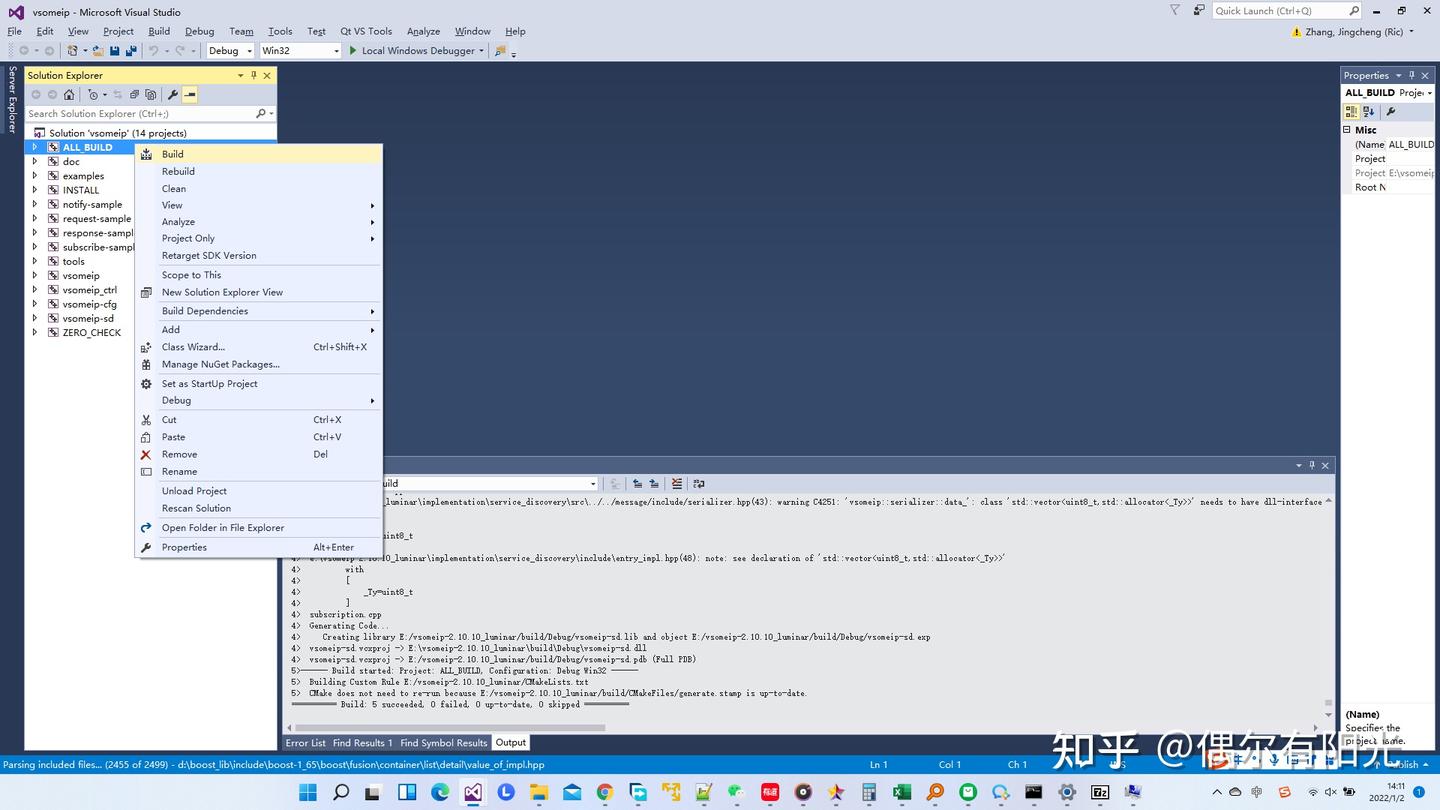
Task: Open the Properties window settings wrench icon
Action: coord(1390,112)
